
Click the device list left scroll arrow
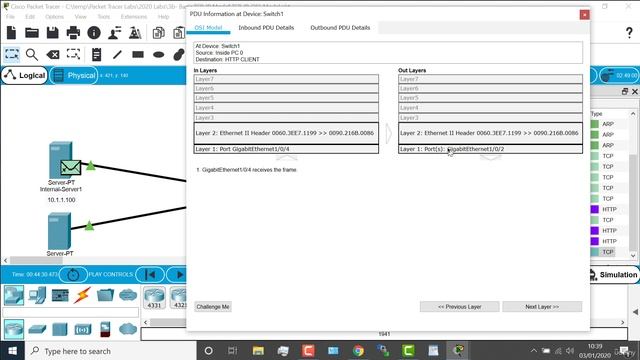[146, 322]
